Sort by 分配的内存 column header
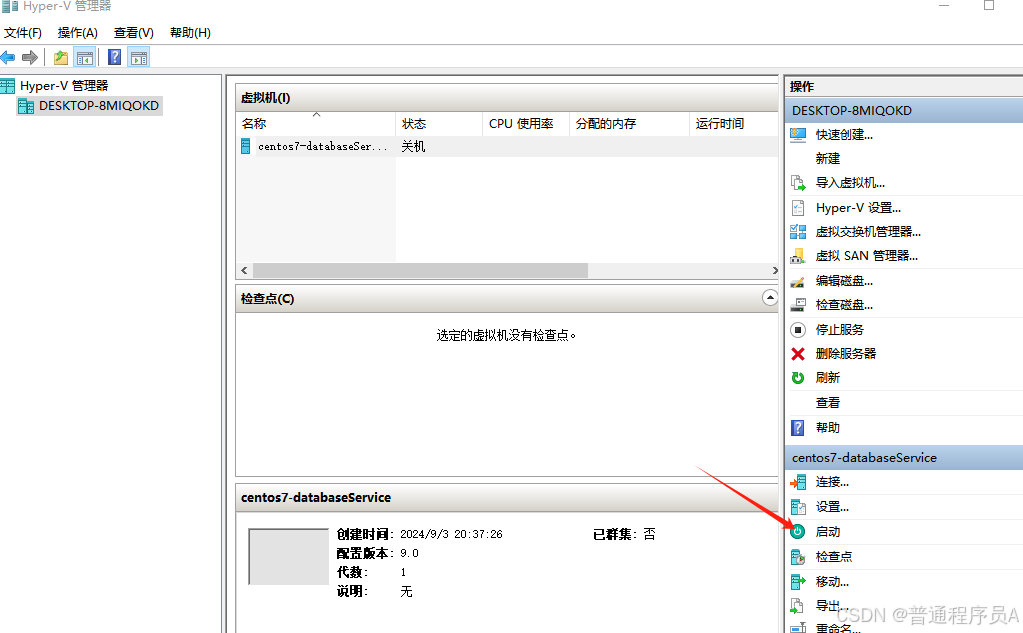 (x=629, y=123)
